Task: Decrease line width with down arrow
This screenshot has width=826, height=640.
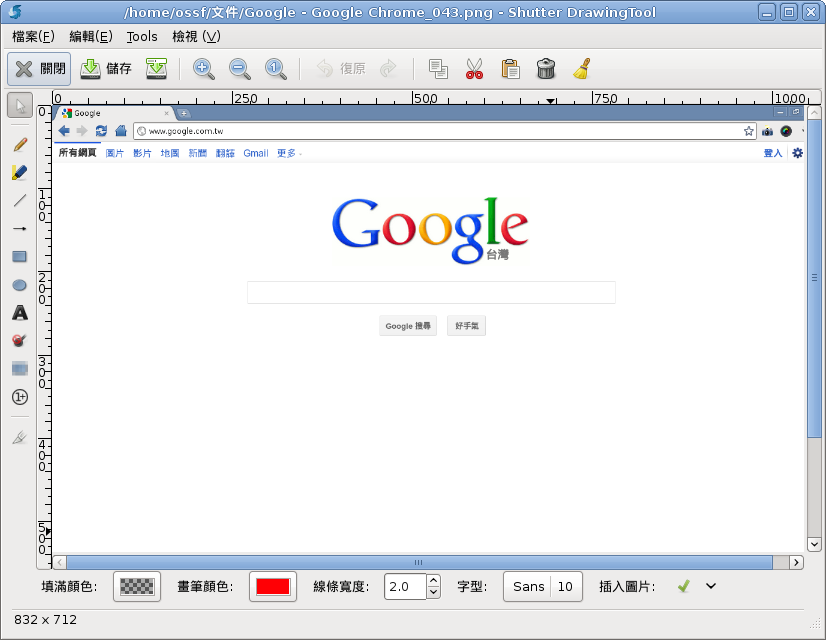Action: tap(433, 593)
